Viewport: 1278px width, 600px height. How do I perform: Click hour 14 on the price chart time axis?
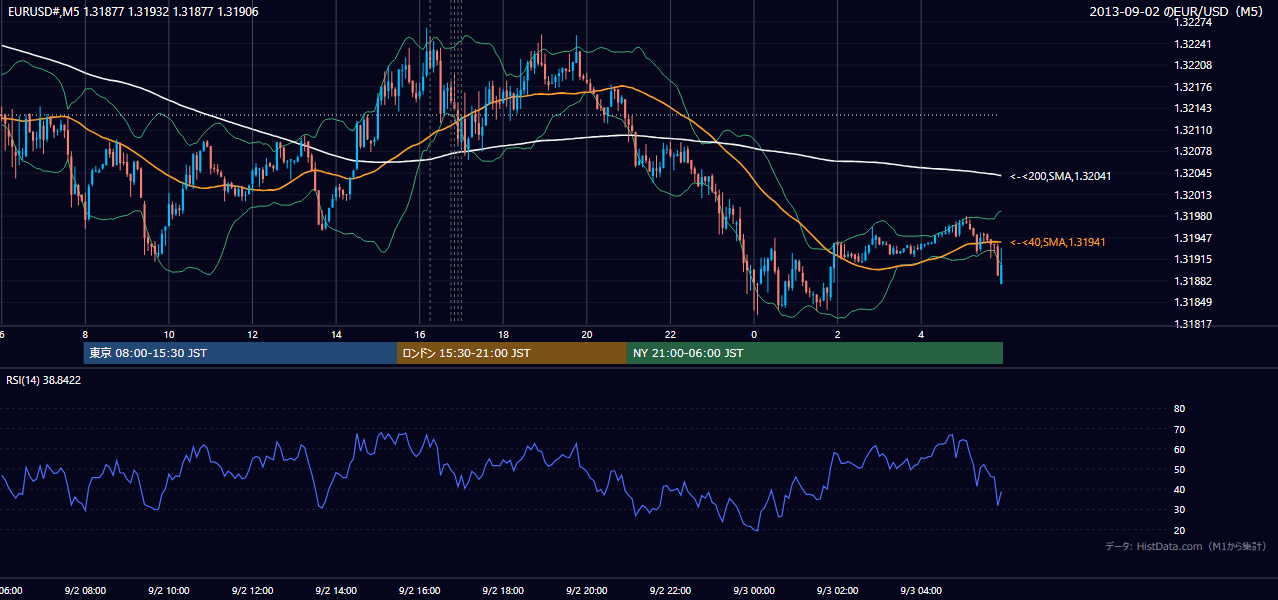pyautogui.click(x=336, y=334)
